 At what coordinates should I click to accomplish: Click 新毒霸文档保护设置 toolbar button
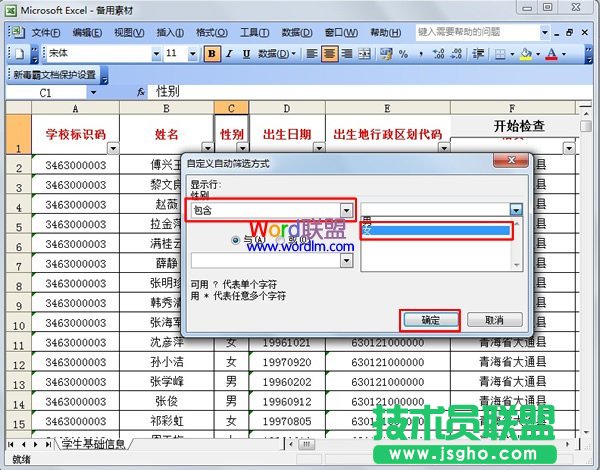(x=55, y=75)
